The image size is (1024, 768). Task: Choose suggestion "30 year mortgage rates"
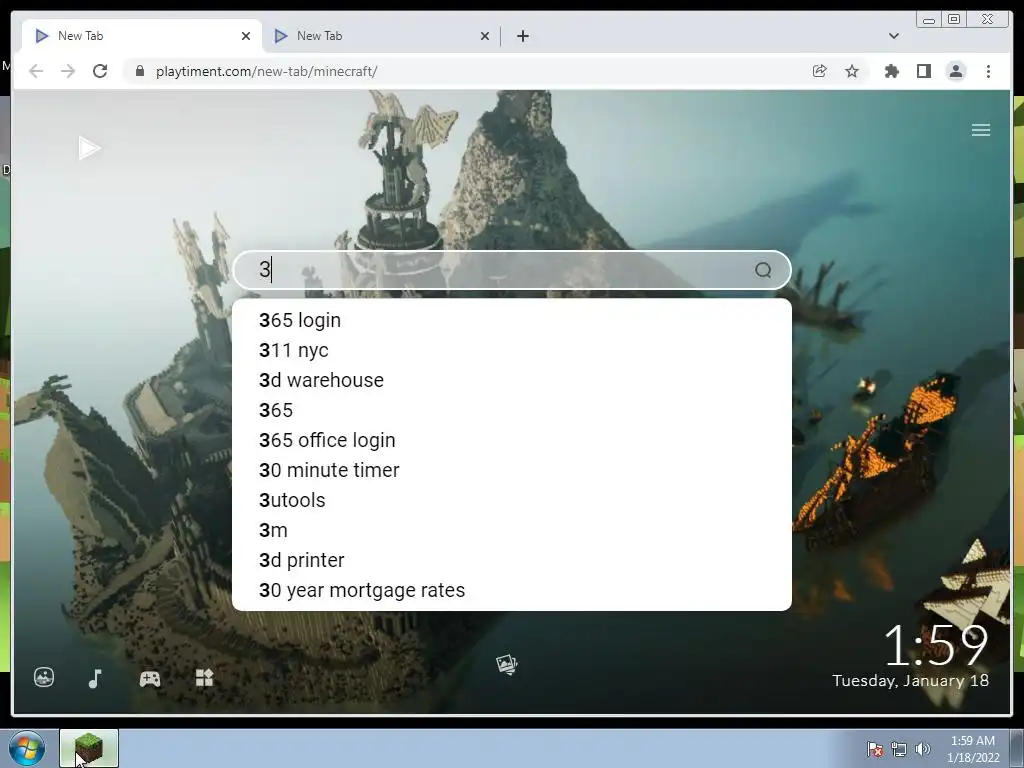coord(511,590)
